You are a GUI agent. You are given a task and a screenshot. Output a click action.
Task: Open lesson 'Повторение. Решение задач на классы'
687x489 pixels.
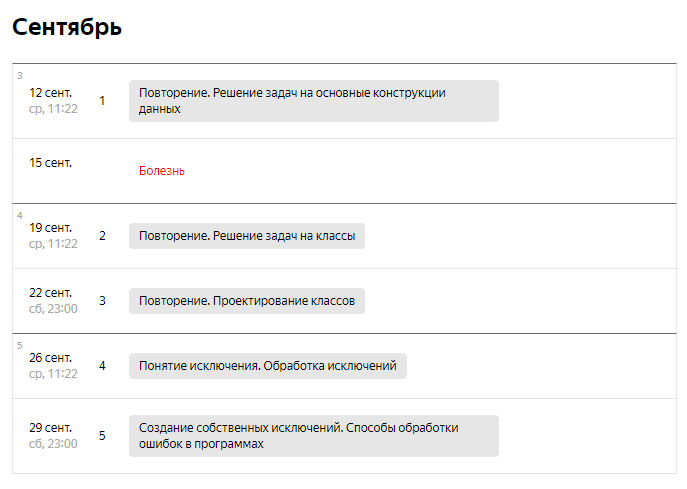tap(247, 236)
